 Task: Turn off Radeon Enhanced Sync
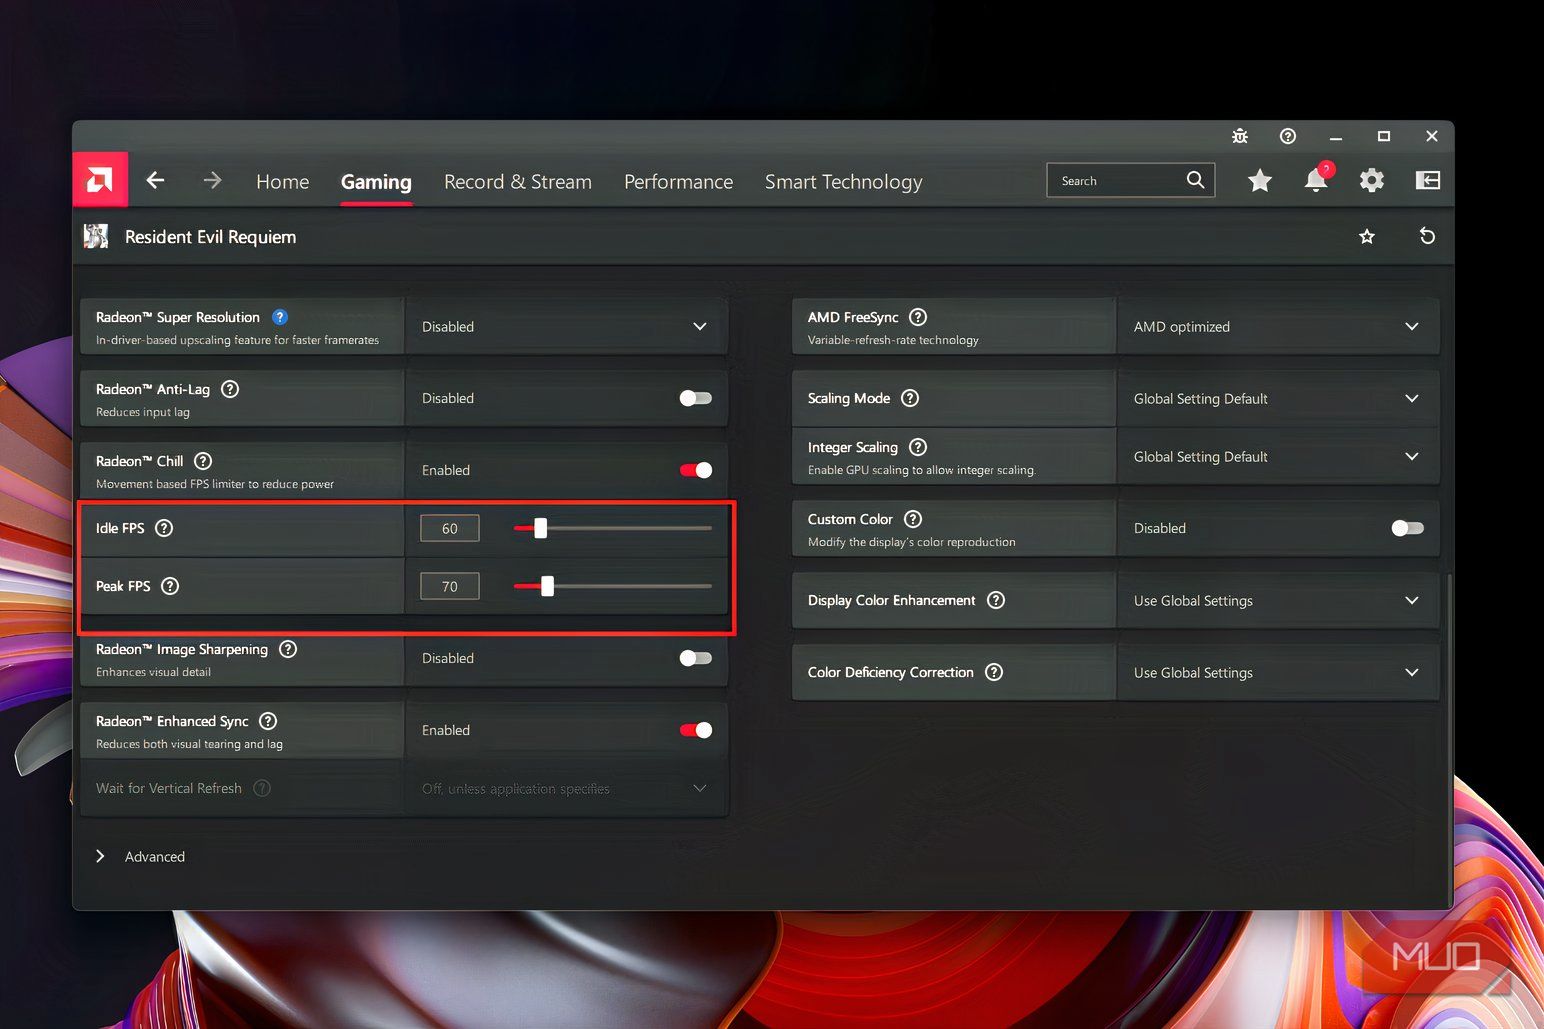click(695, 730)
